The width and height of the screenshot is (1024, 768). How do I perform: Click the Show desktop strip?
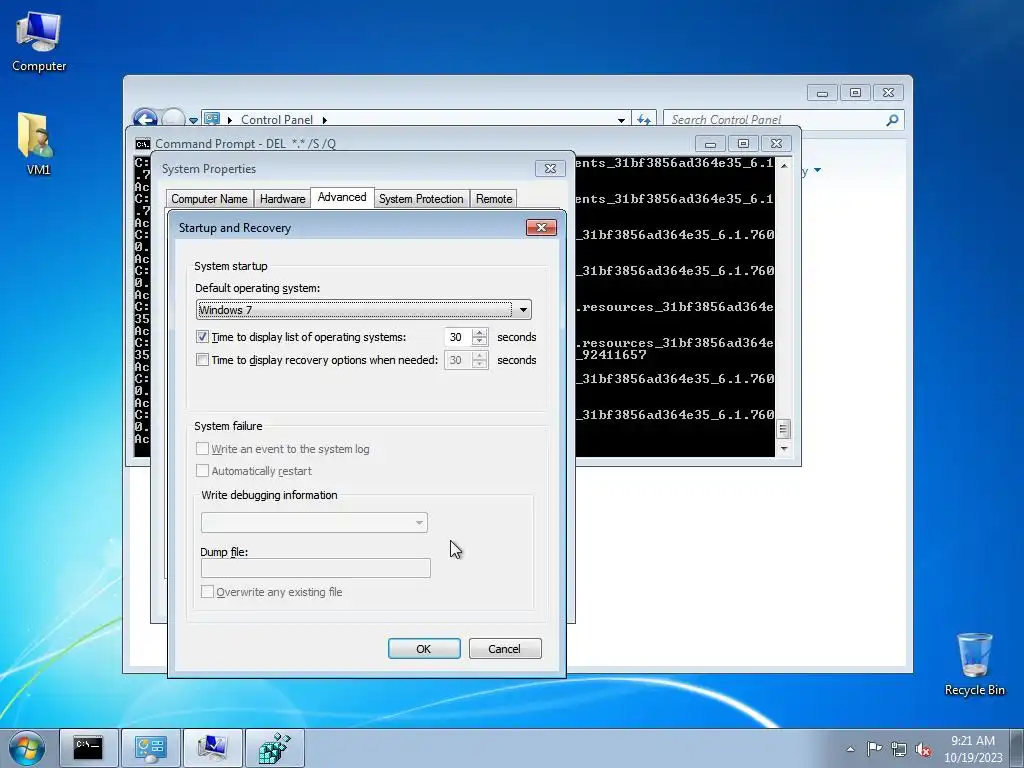tap(1017, 748)
